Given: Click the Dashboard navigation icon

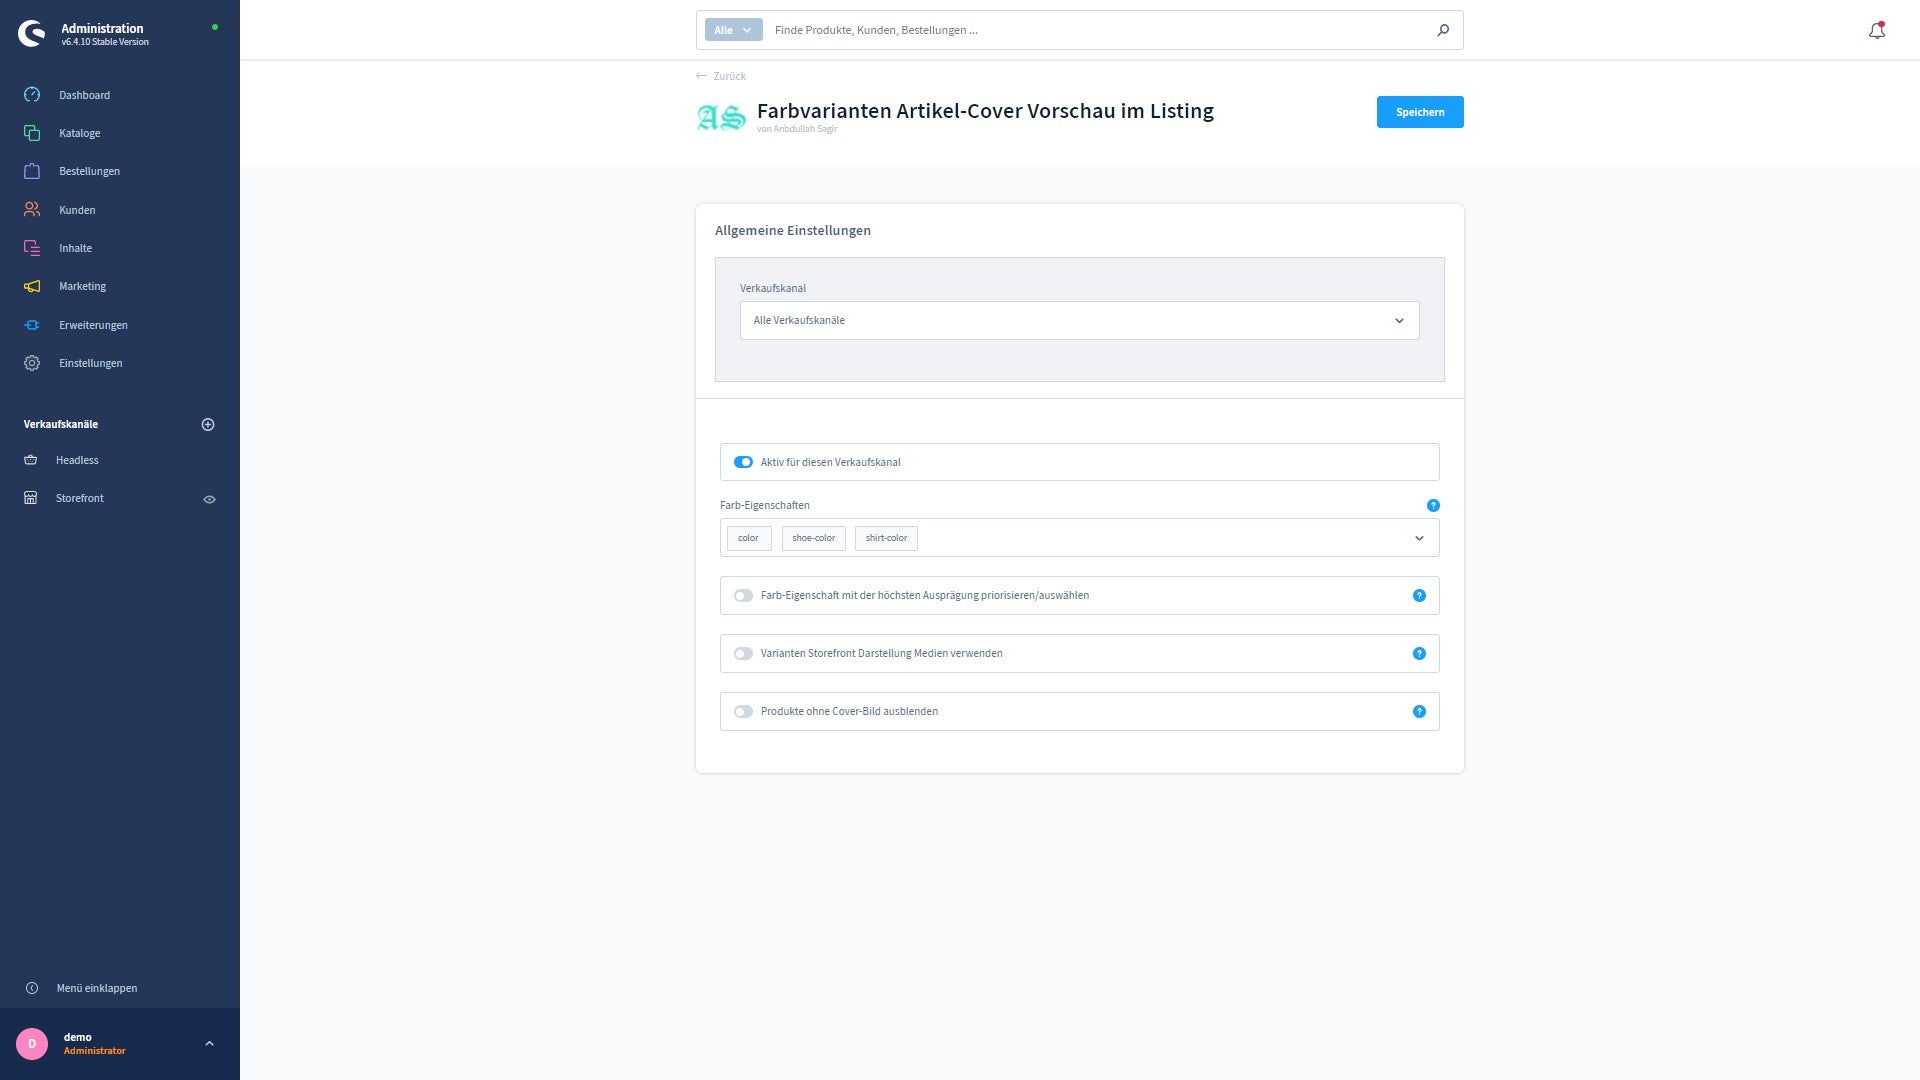Looking at the screenshot, I should [33, 94].
